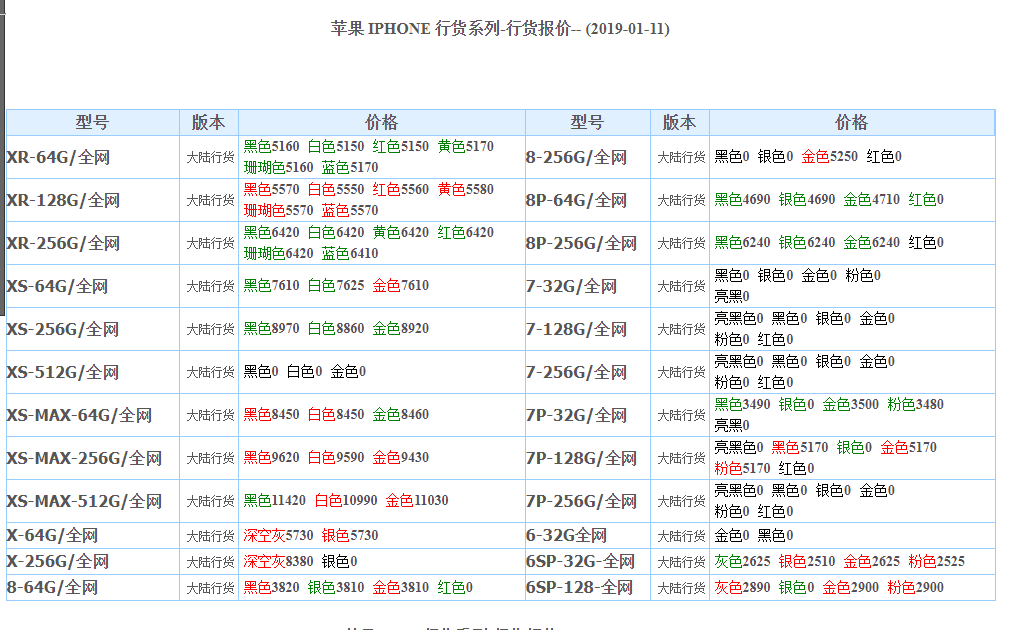
Task: Click the 8P-256G/全网 model cell
Action: click(588, 243)
